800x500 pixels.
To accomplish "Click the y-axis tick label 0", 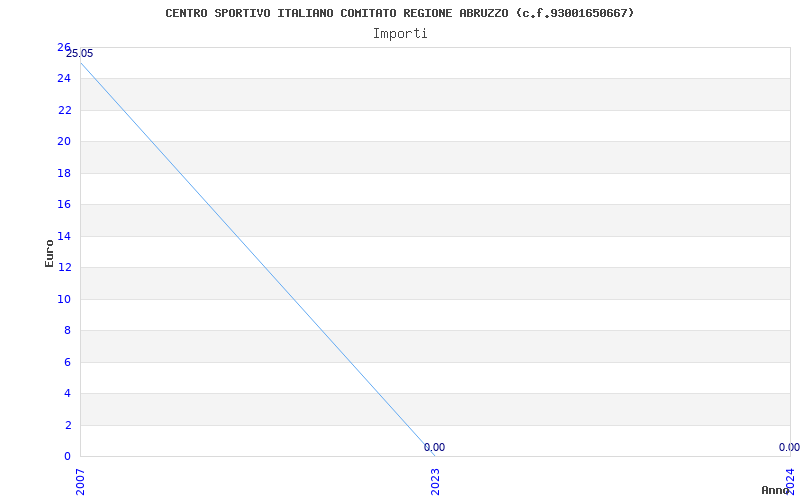I will coord(67,456).
